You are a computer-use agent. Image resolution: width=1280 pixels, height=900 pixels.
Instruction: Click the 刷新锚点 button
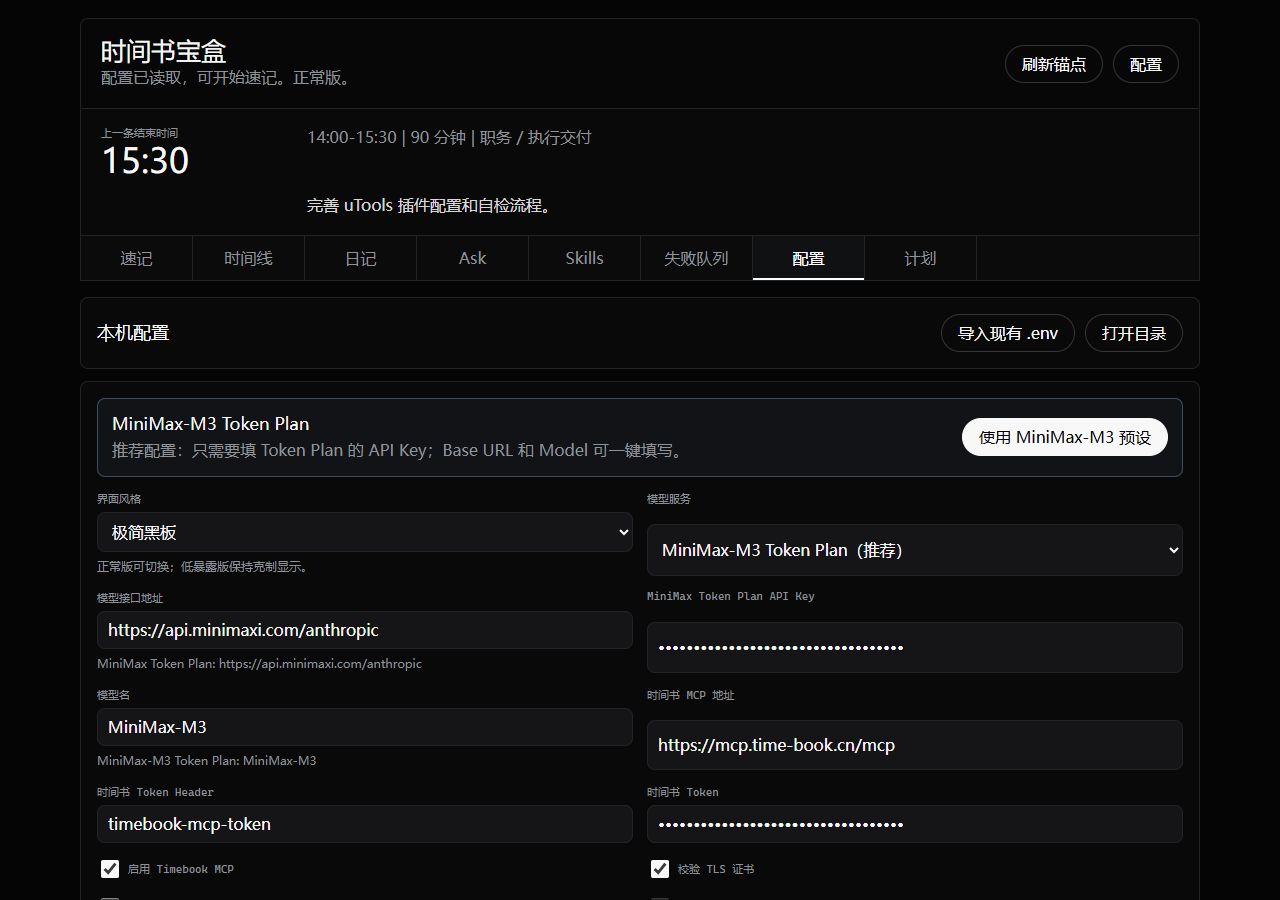pyautogui.click(x=1054, y=64)
